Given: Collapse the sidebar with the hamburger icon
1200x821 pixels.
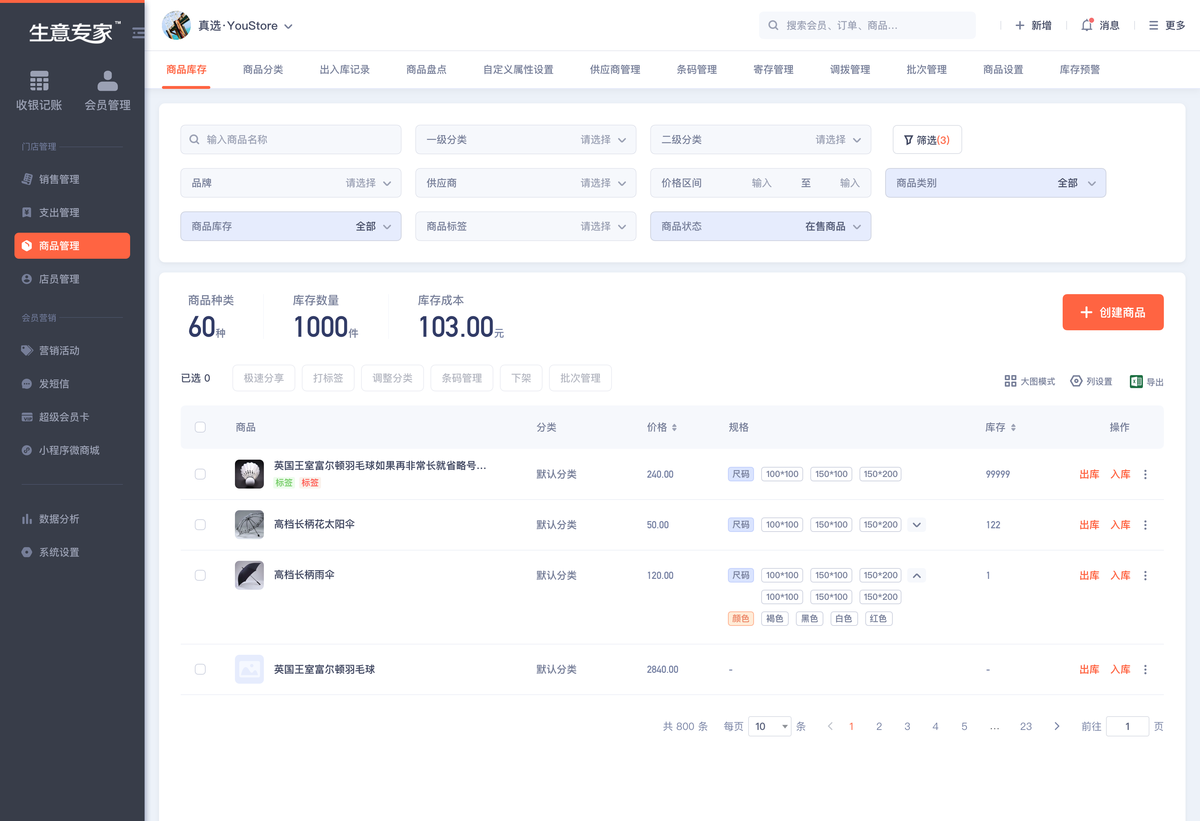Looking at the screenshot, I should (x=138, y=32).
